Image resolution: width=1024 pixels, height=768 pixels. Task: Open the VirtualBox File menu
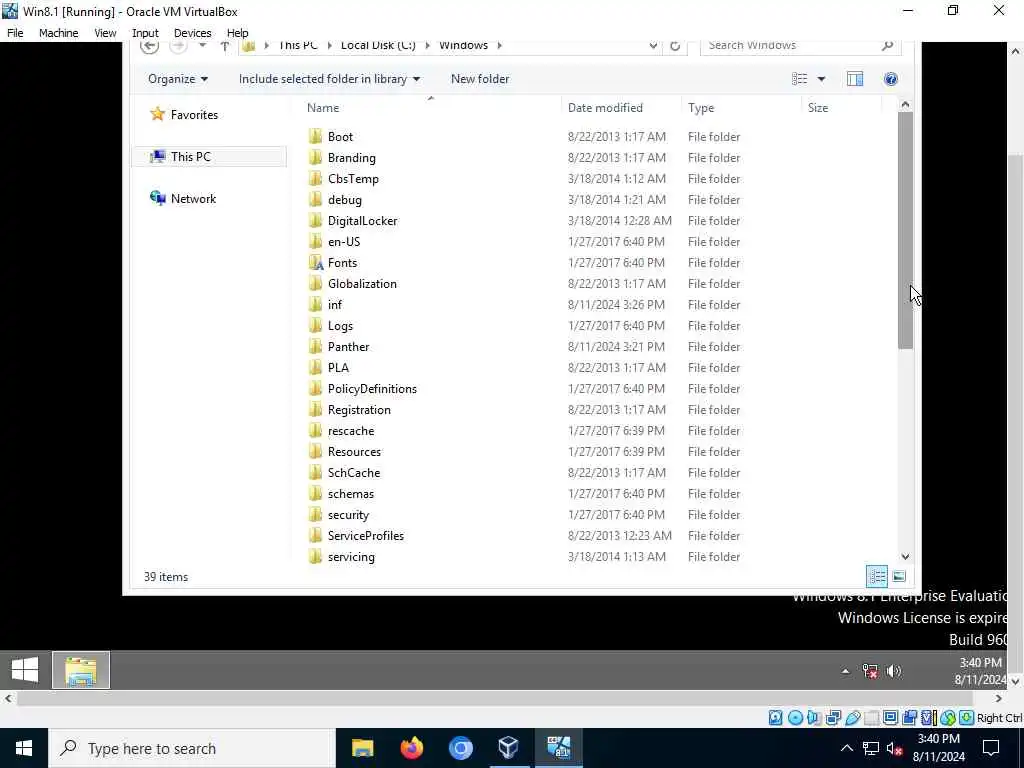click(x=15, y=33)
